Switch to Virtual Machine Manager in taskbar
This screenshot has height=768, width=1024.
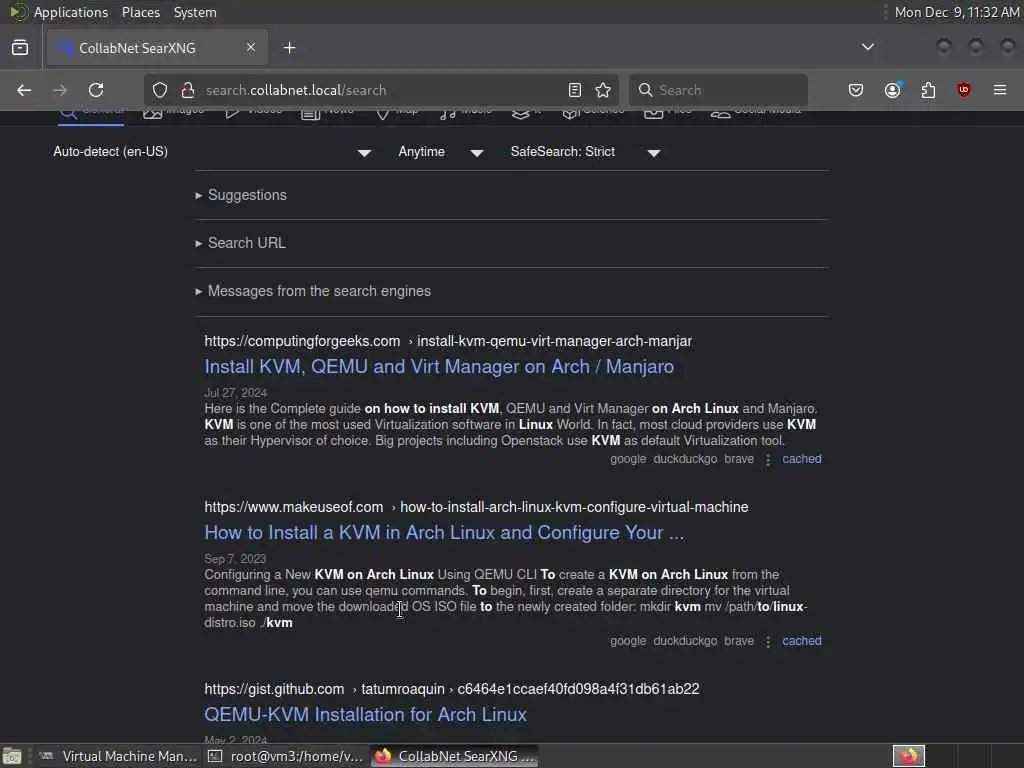[118, 756]
